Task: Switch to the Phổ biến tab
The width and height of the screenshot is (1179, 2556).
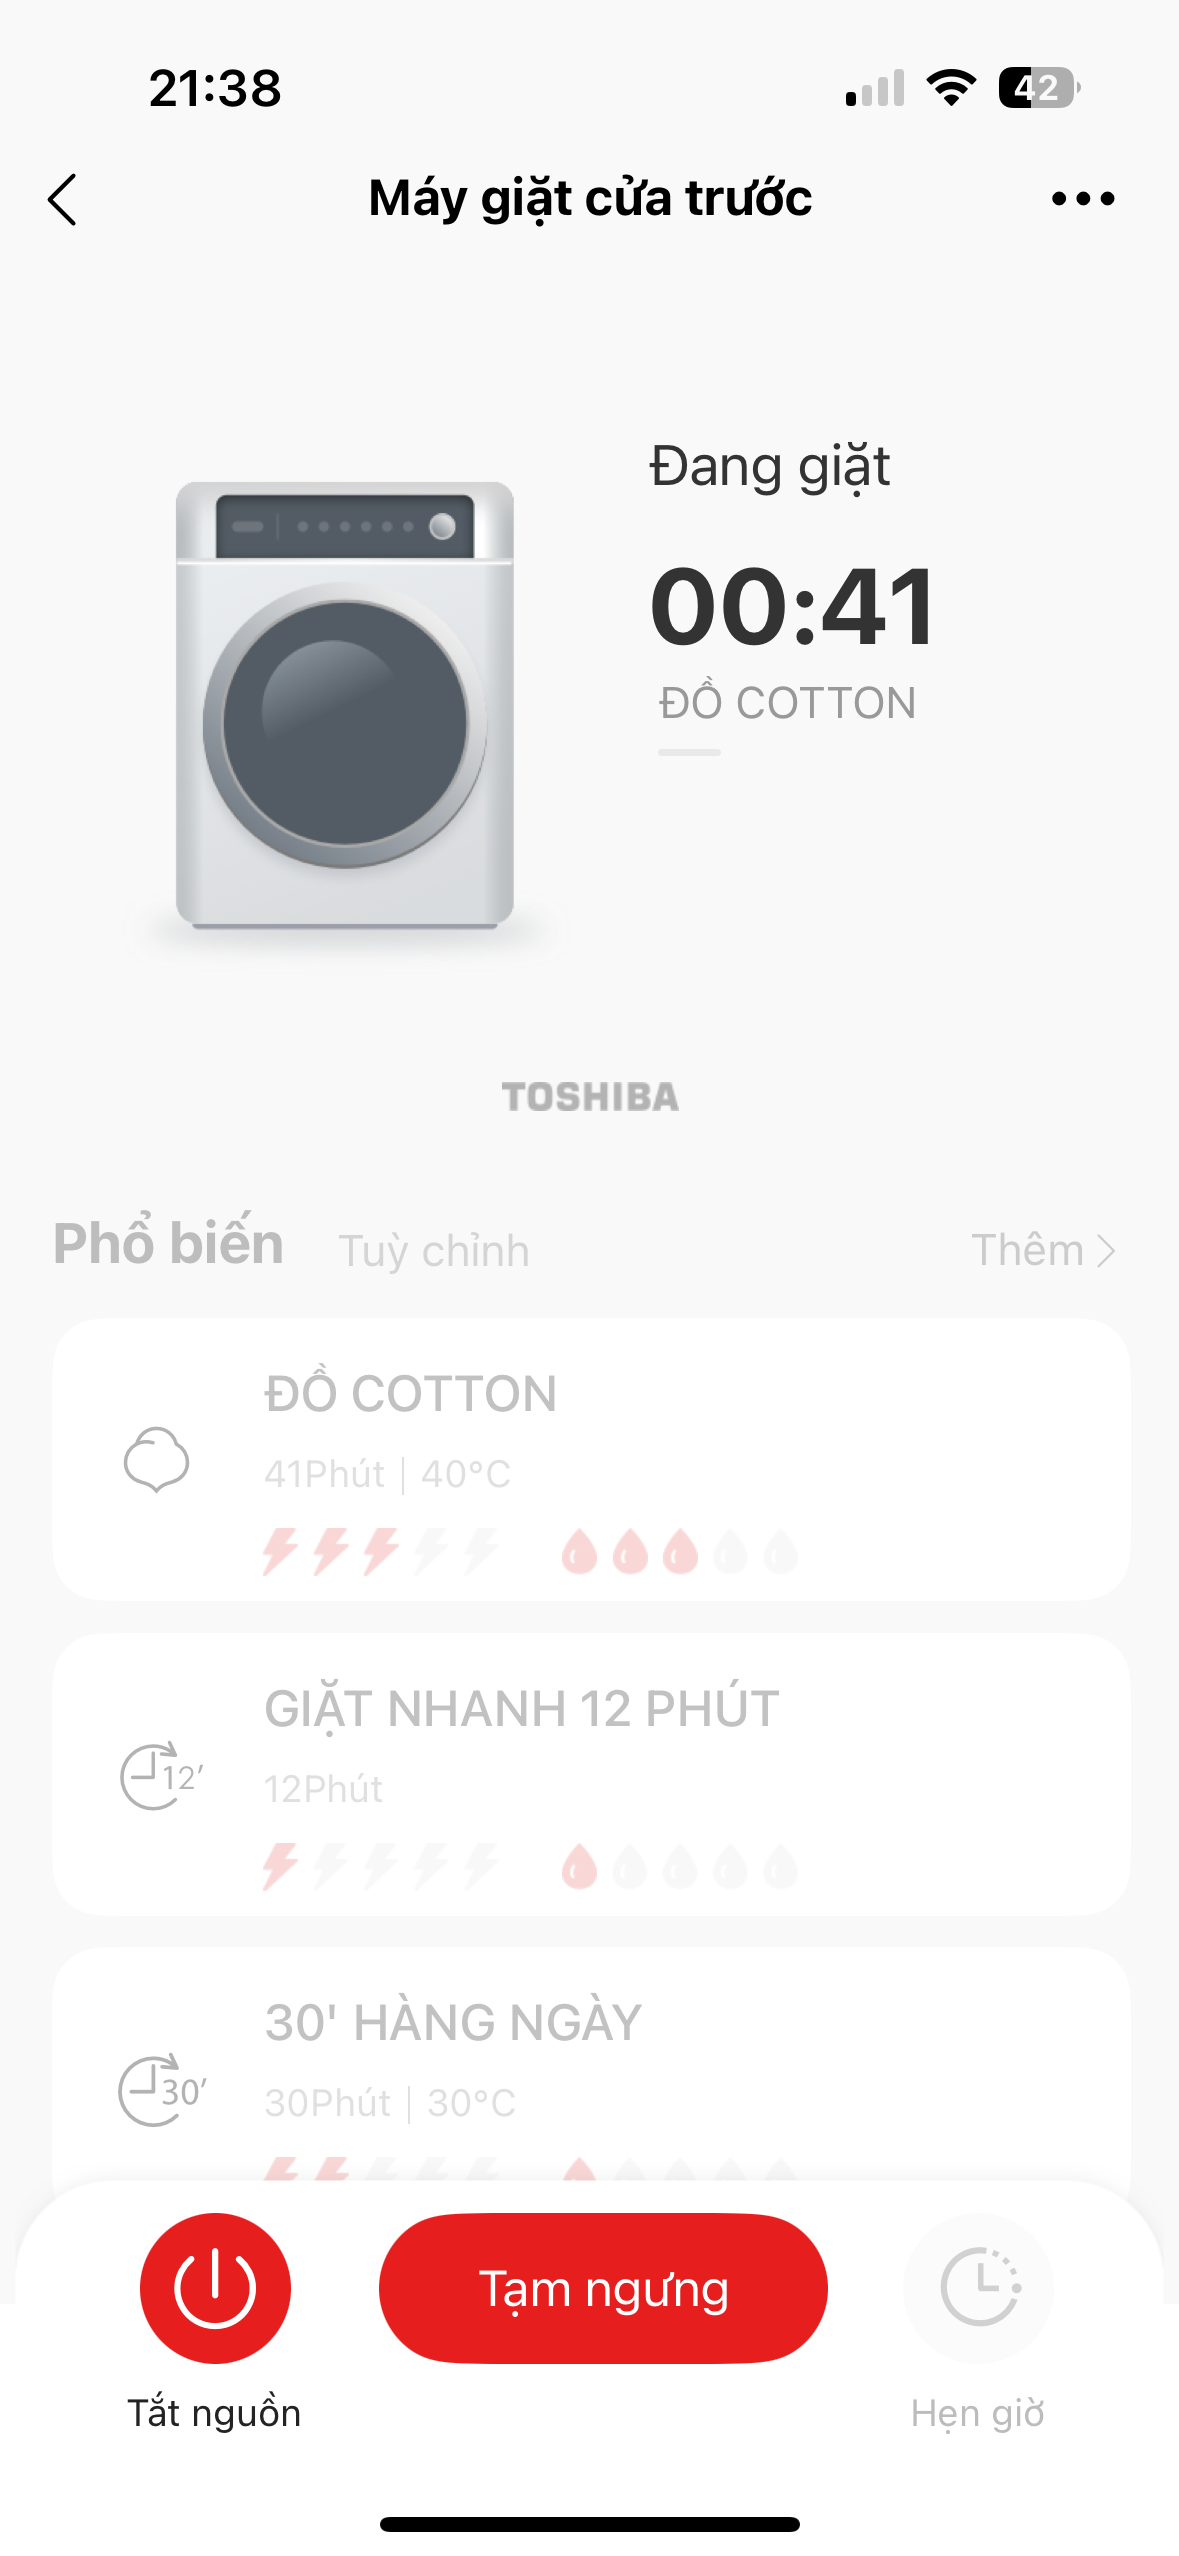Action: click(x=168, y=1244)
